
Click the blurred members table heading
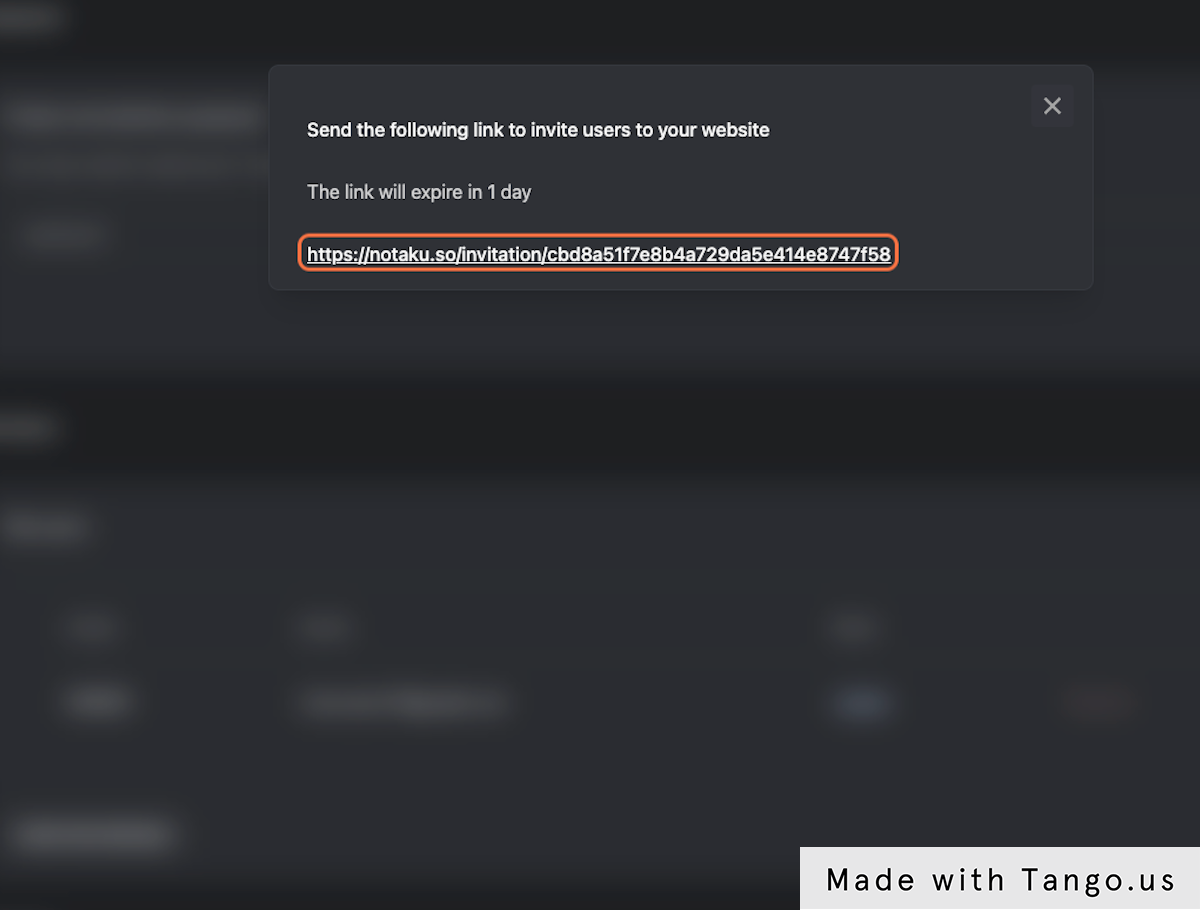pos(46,526)
